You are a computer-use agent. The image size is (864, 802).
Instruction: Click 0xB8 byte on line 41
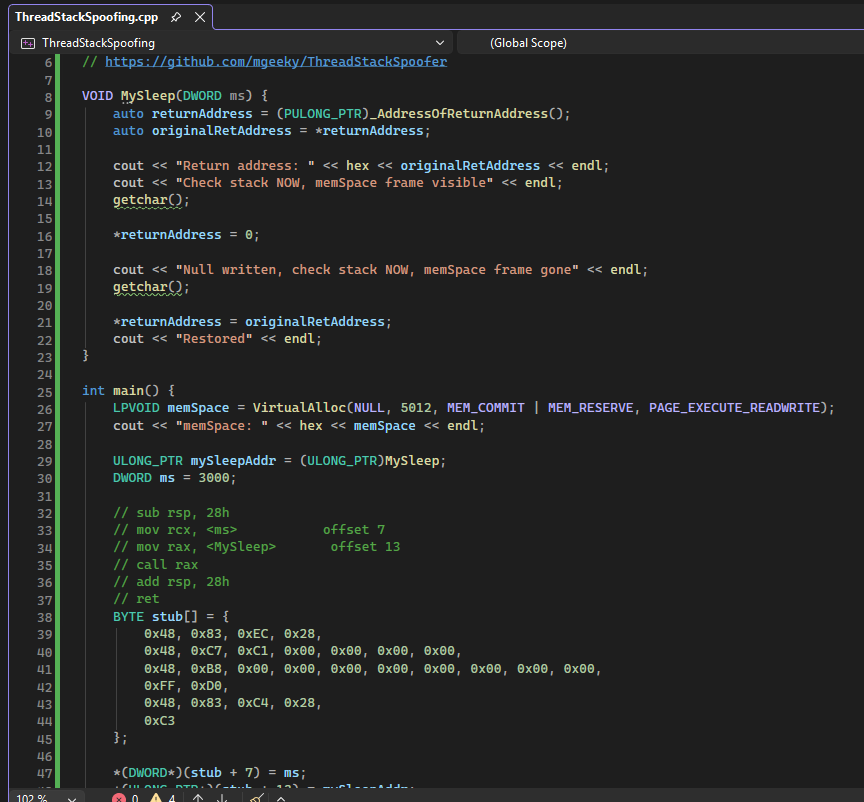point(206,669)
